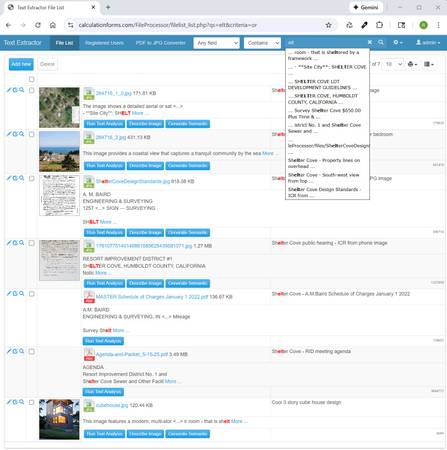The image size is (447, 450).
Task: Edit the 284716_2.jpg record with pencil icon
Action: (9, 134)
